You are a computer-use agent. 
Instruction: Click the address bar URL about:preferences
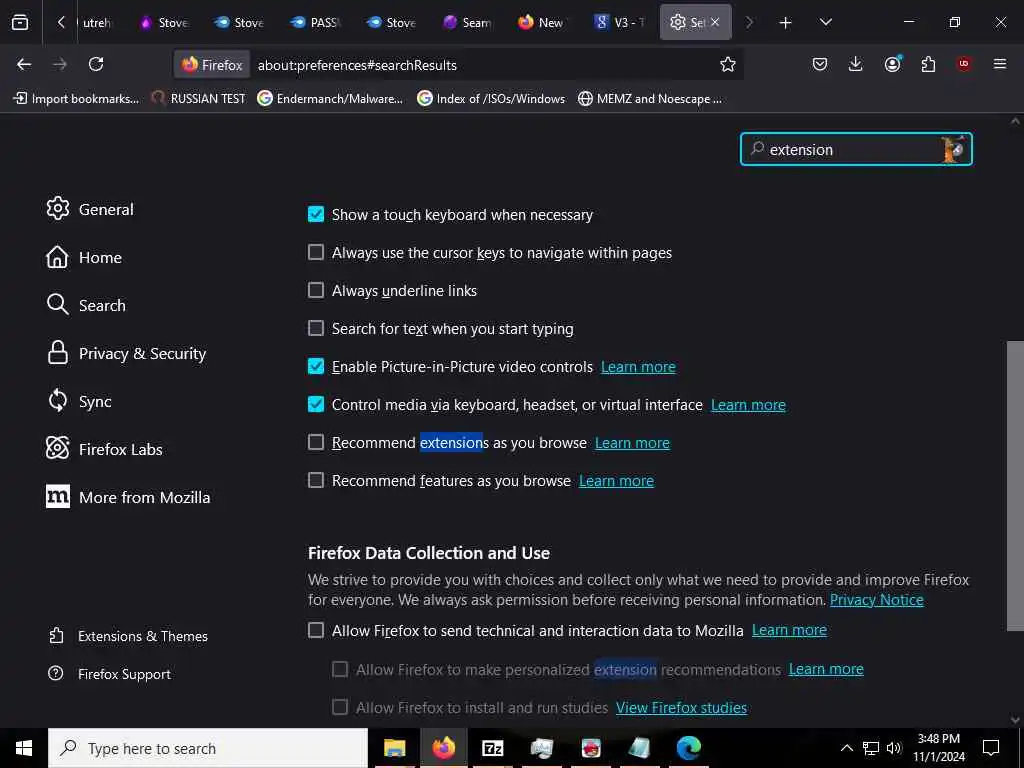click(357, 65)
